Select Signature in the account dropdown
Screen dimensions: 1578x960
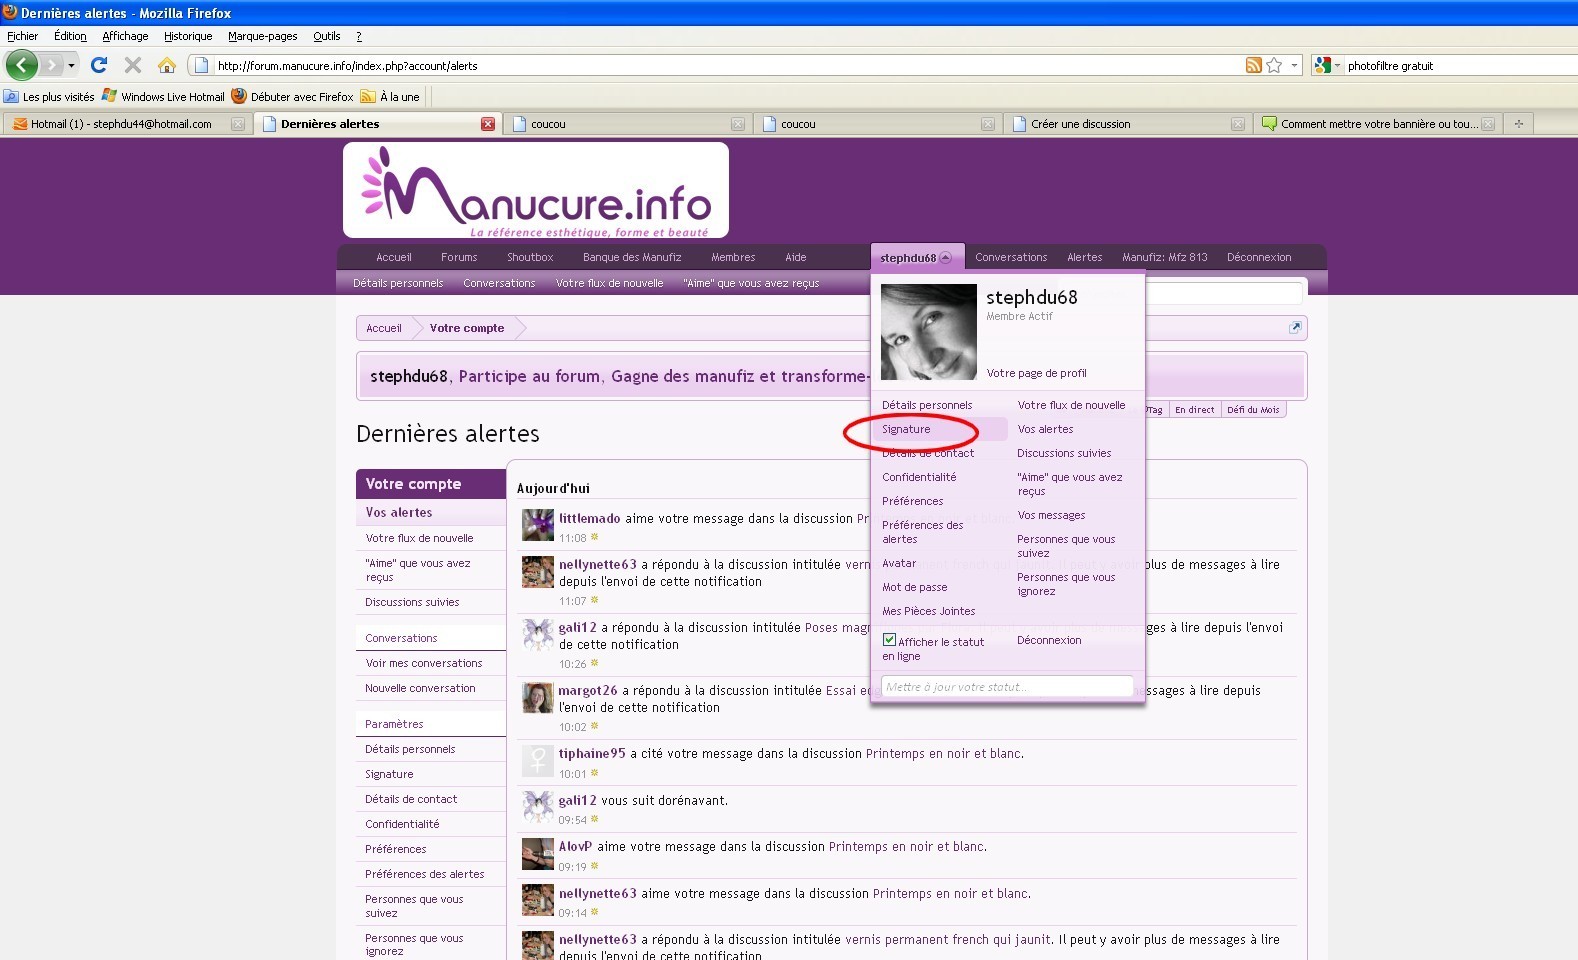coord(906,429)
